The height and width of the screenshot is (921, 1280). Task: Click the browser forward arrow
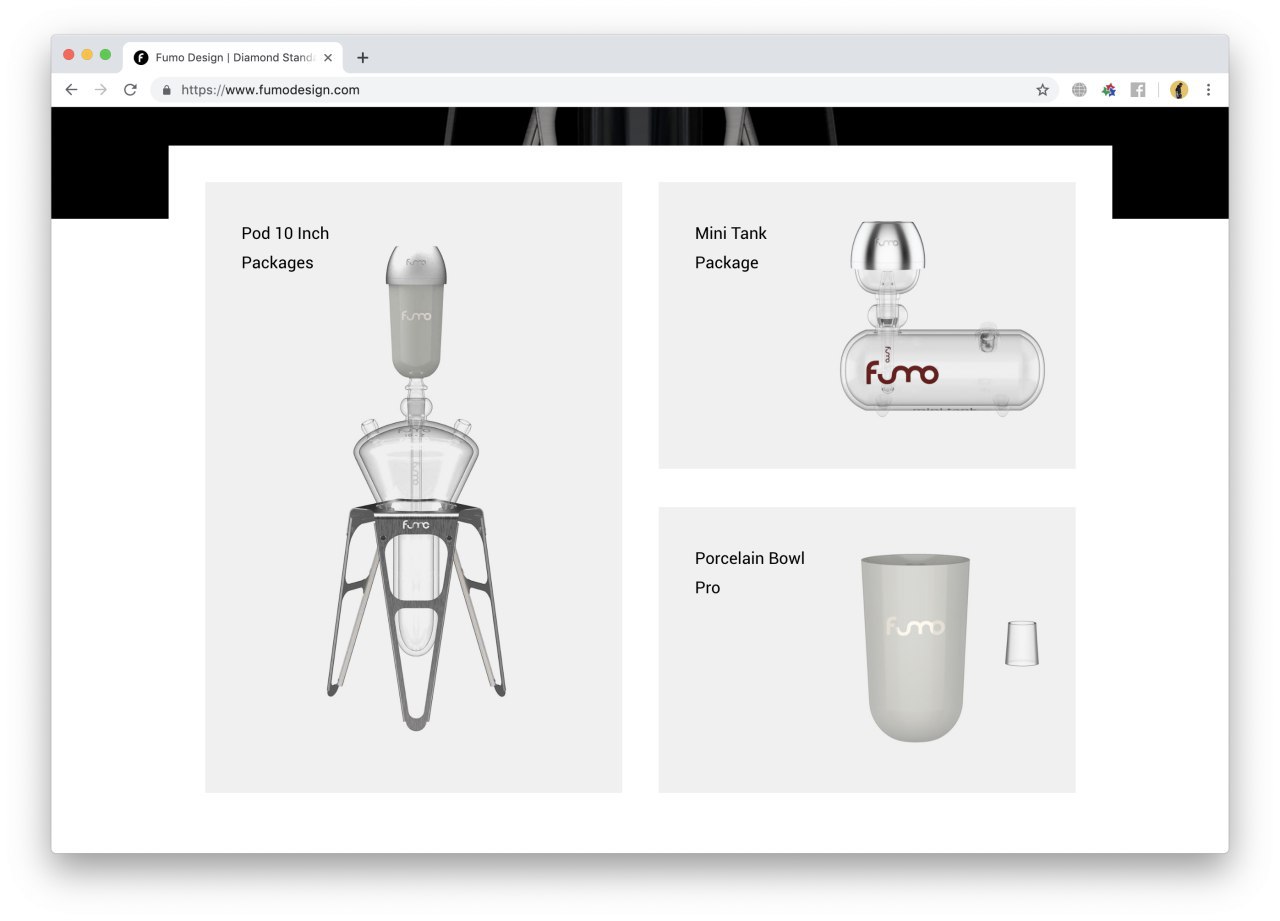pyautogui.click(x=100, y=90)
